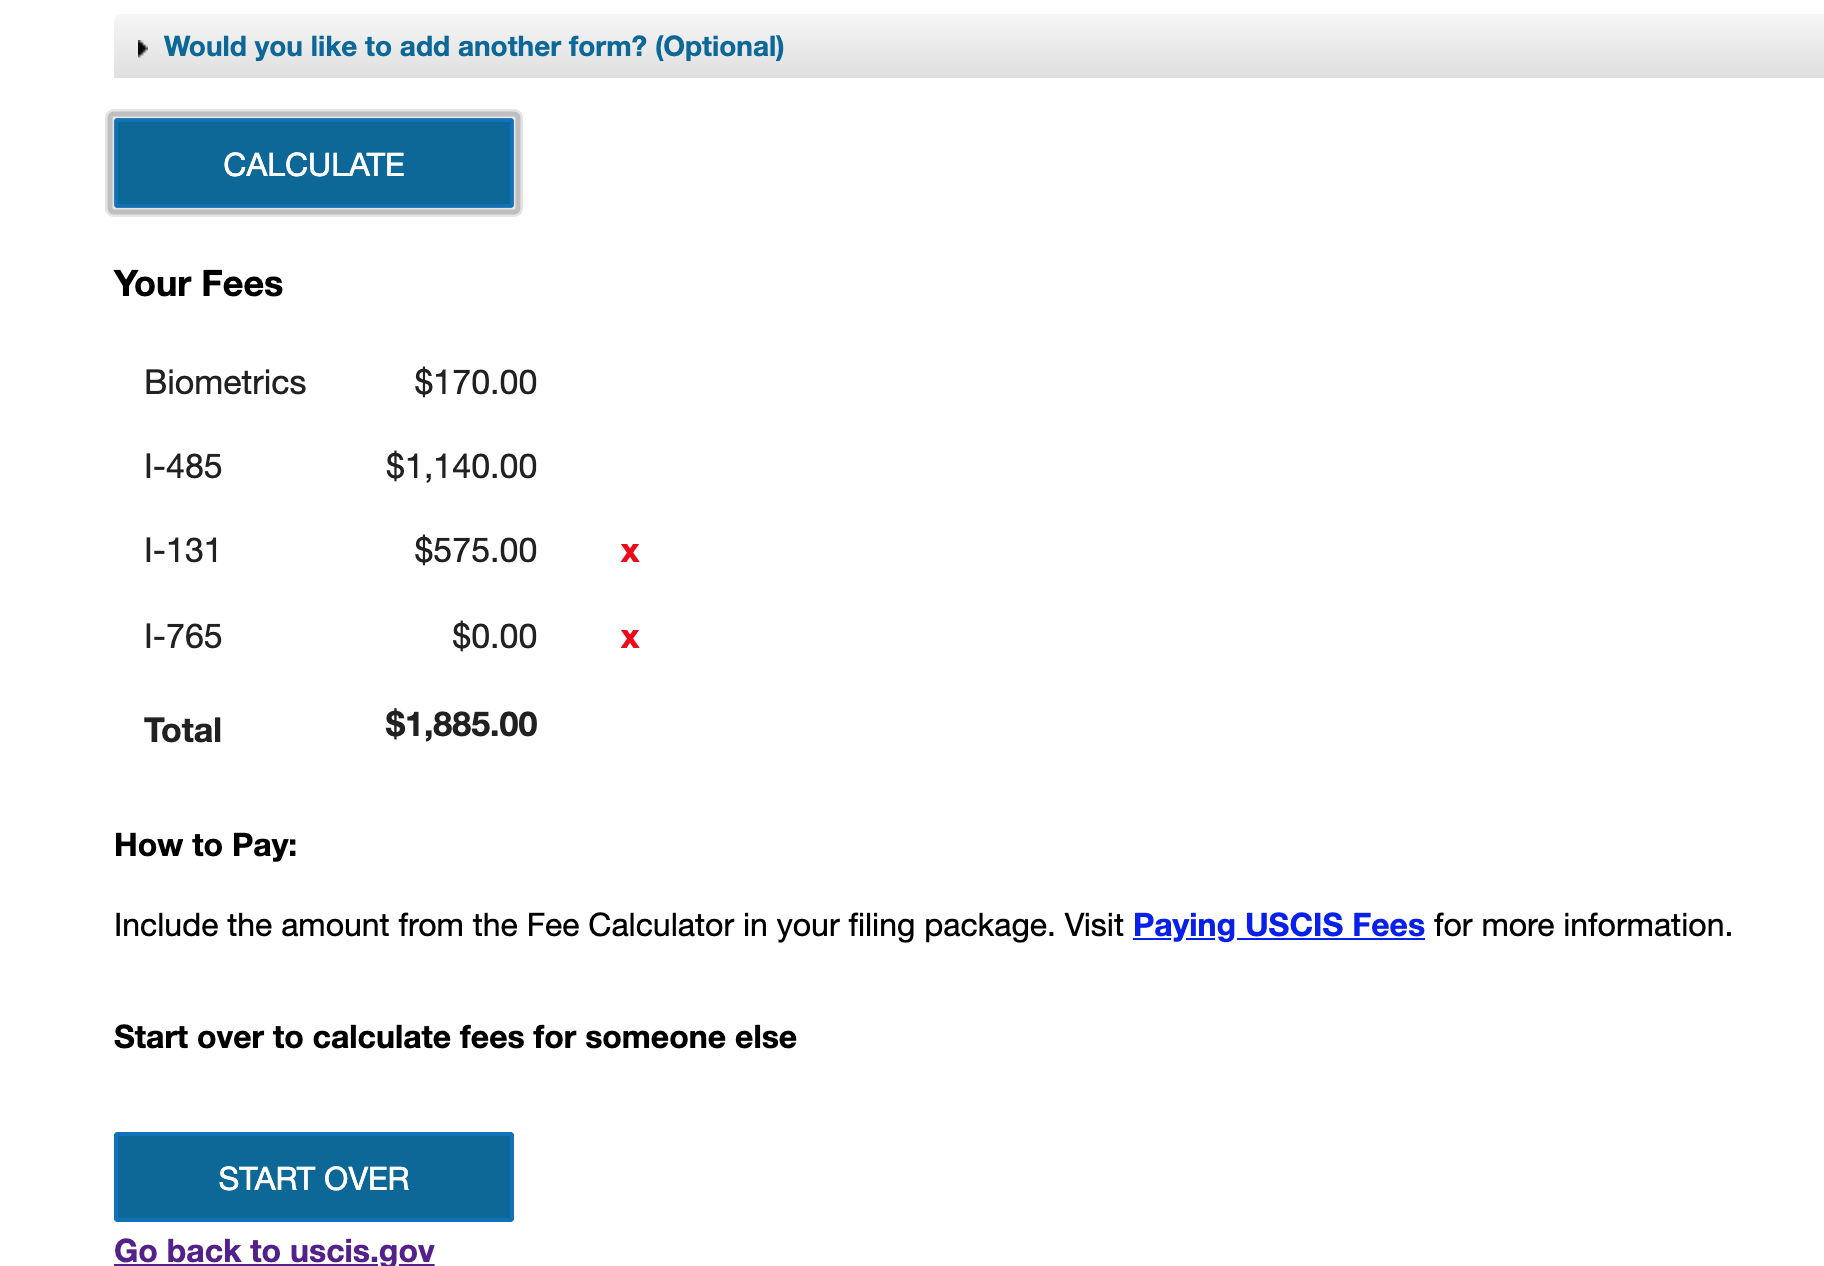Click the CALCULATE button
The width and height of the screenshot is (1824, 1266).
coord(314,163)
